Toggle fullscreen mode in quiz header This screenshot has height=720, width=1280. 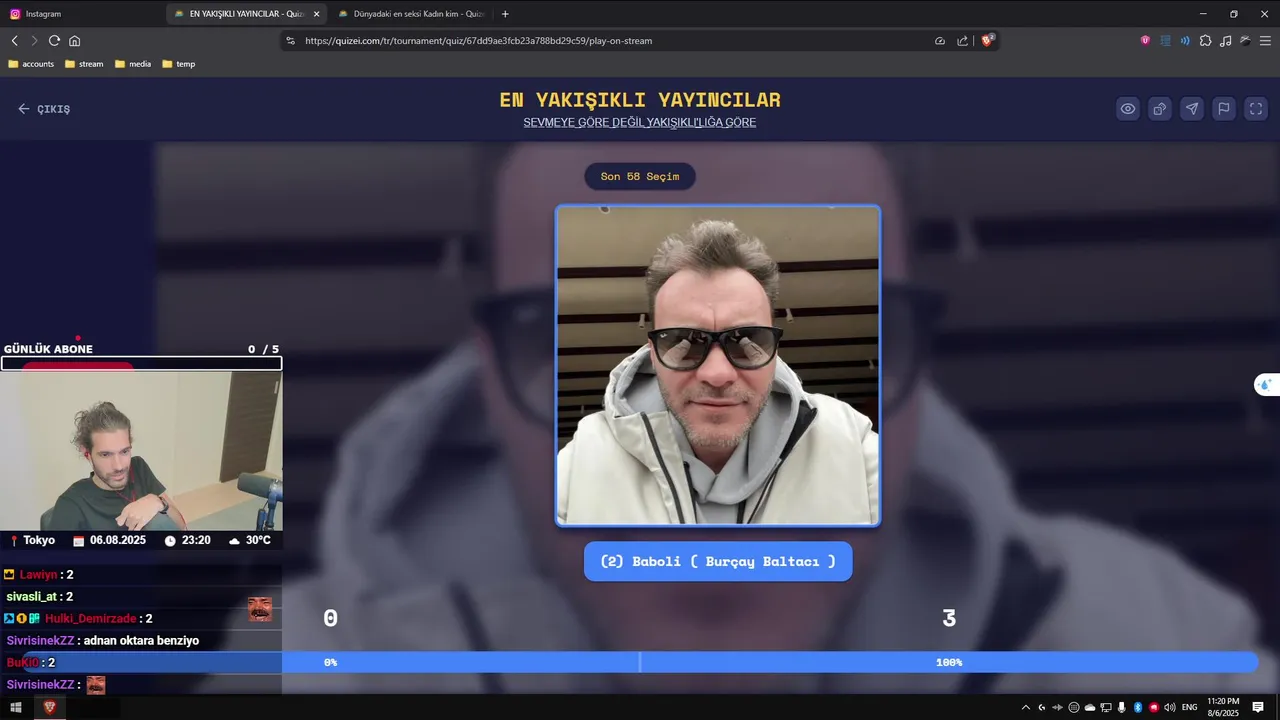pos(1256,109)
